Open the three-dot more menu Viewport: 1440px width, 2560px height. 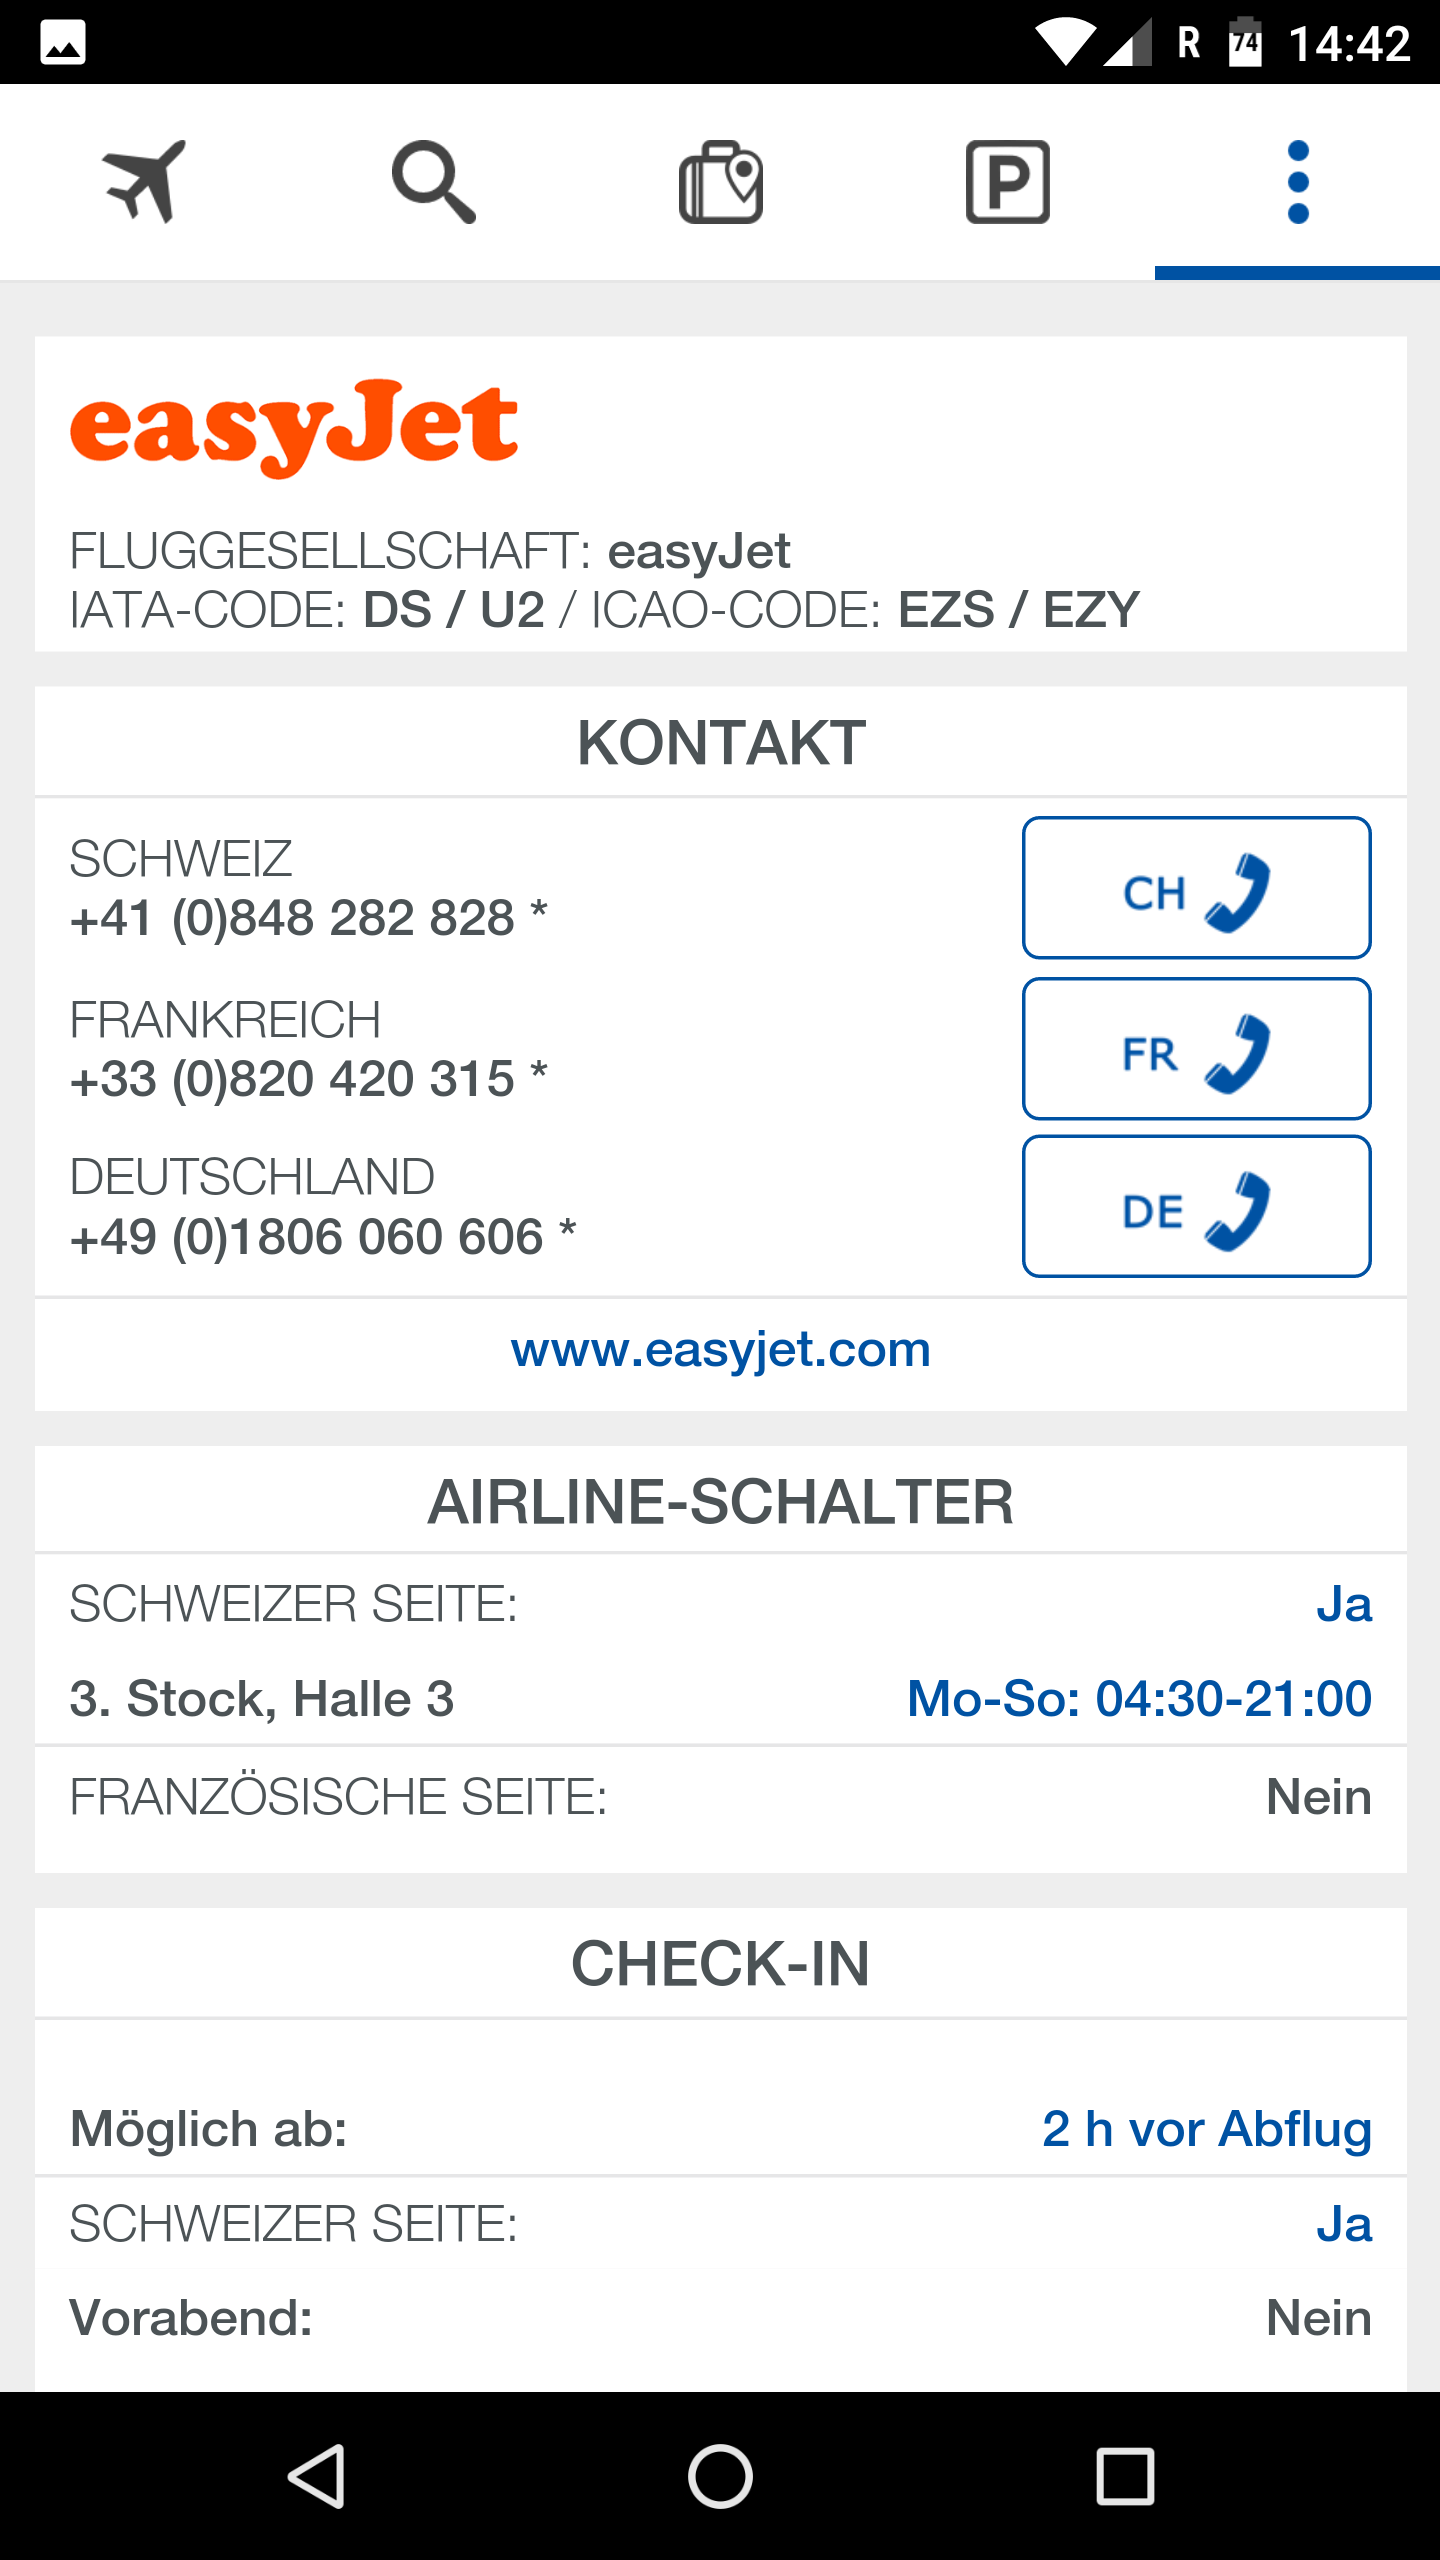1298,181
